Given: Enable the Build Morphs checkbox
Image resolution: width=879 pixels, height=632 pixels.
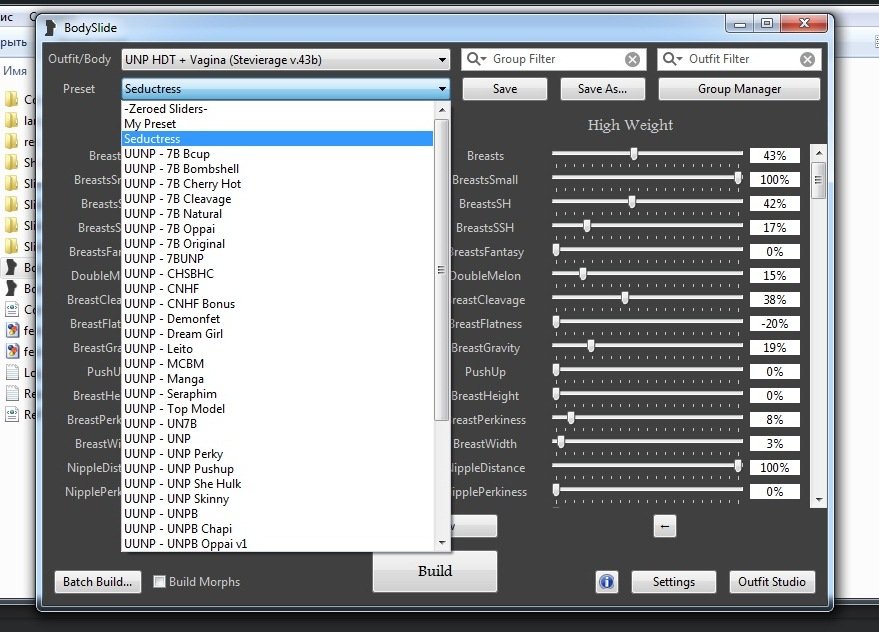Looking at the screenshot, I should click(x=160, y=582).
